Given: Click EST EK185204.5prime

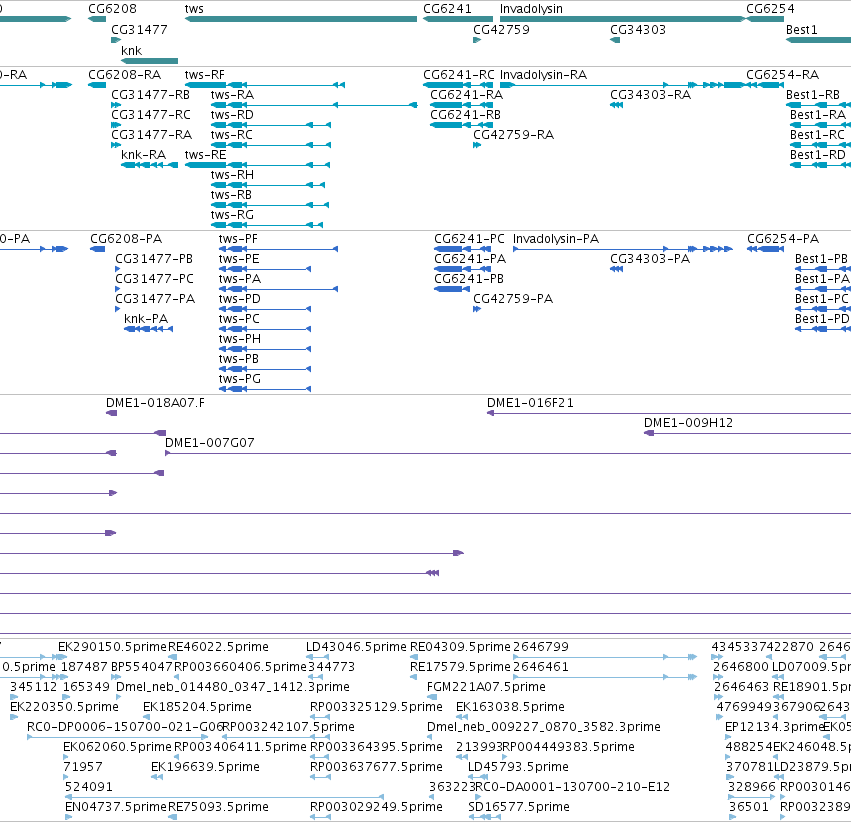Looking at the screenshot, I should [x=197, y=706].
